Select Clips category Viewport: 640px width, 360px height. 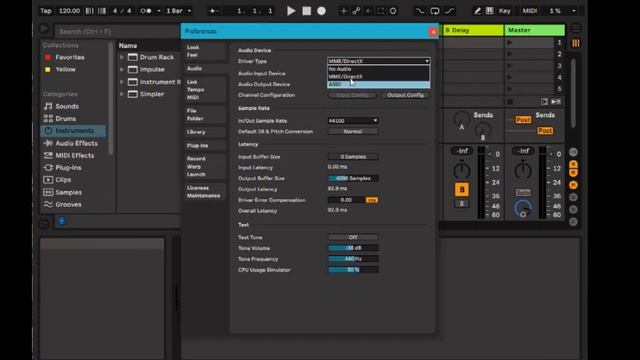click(x=63, y=180)
